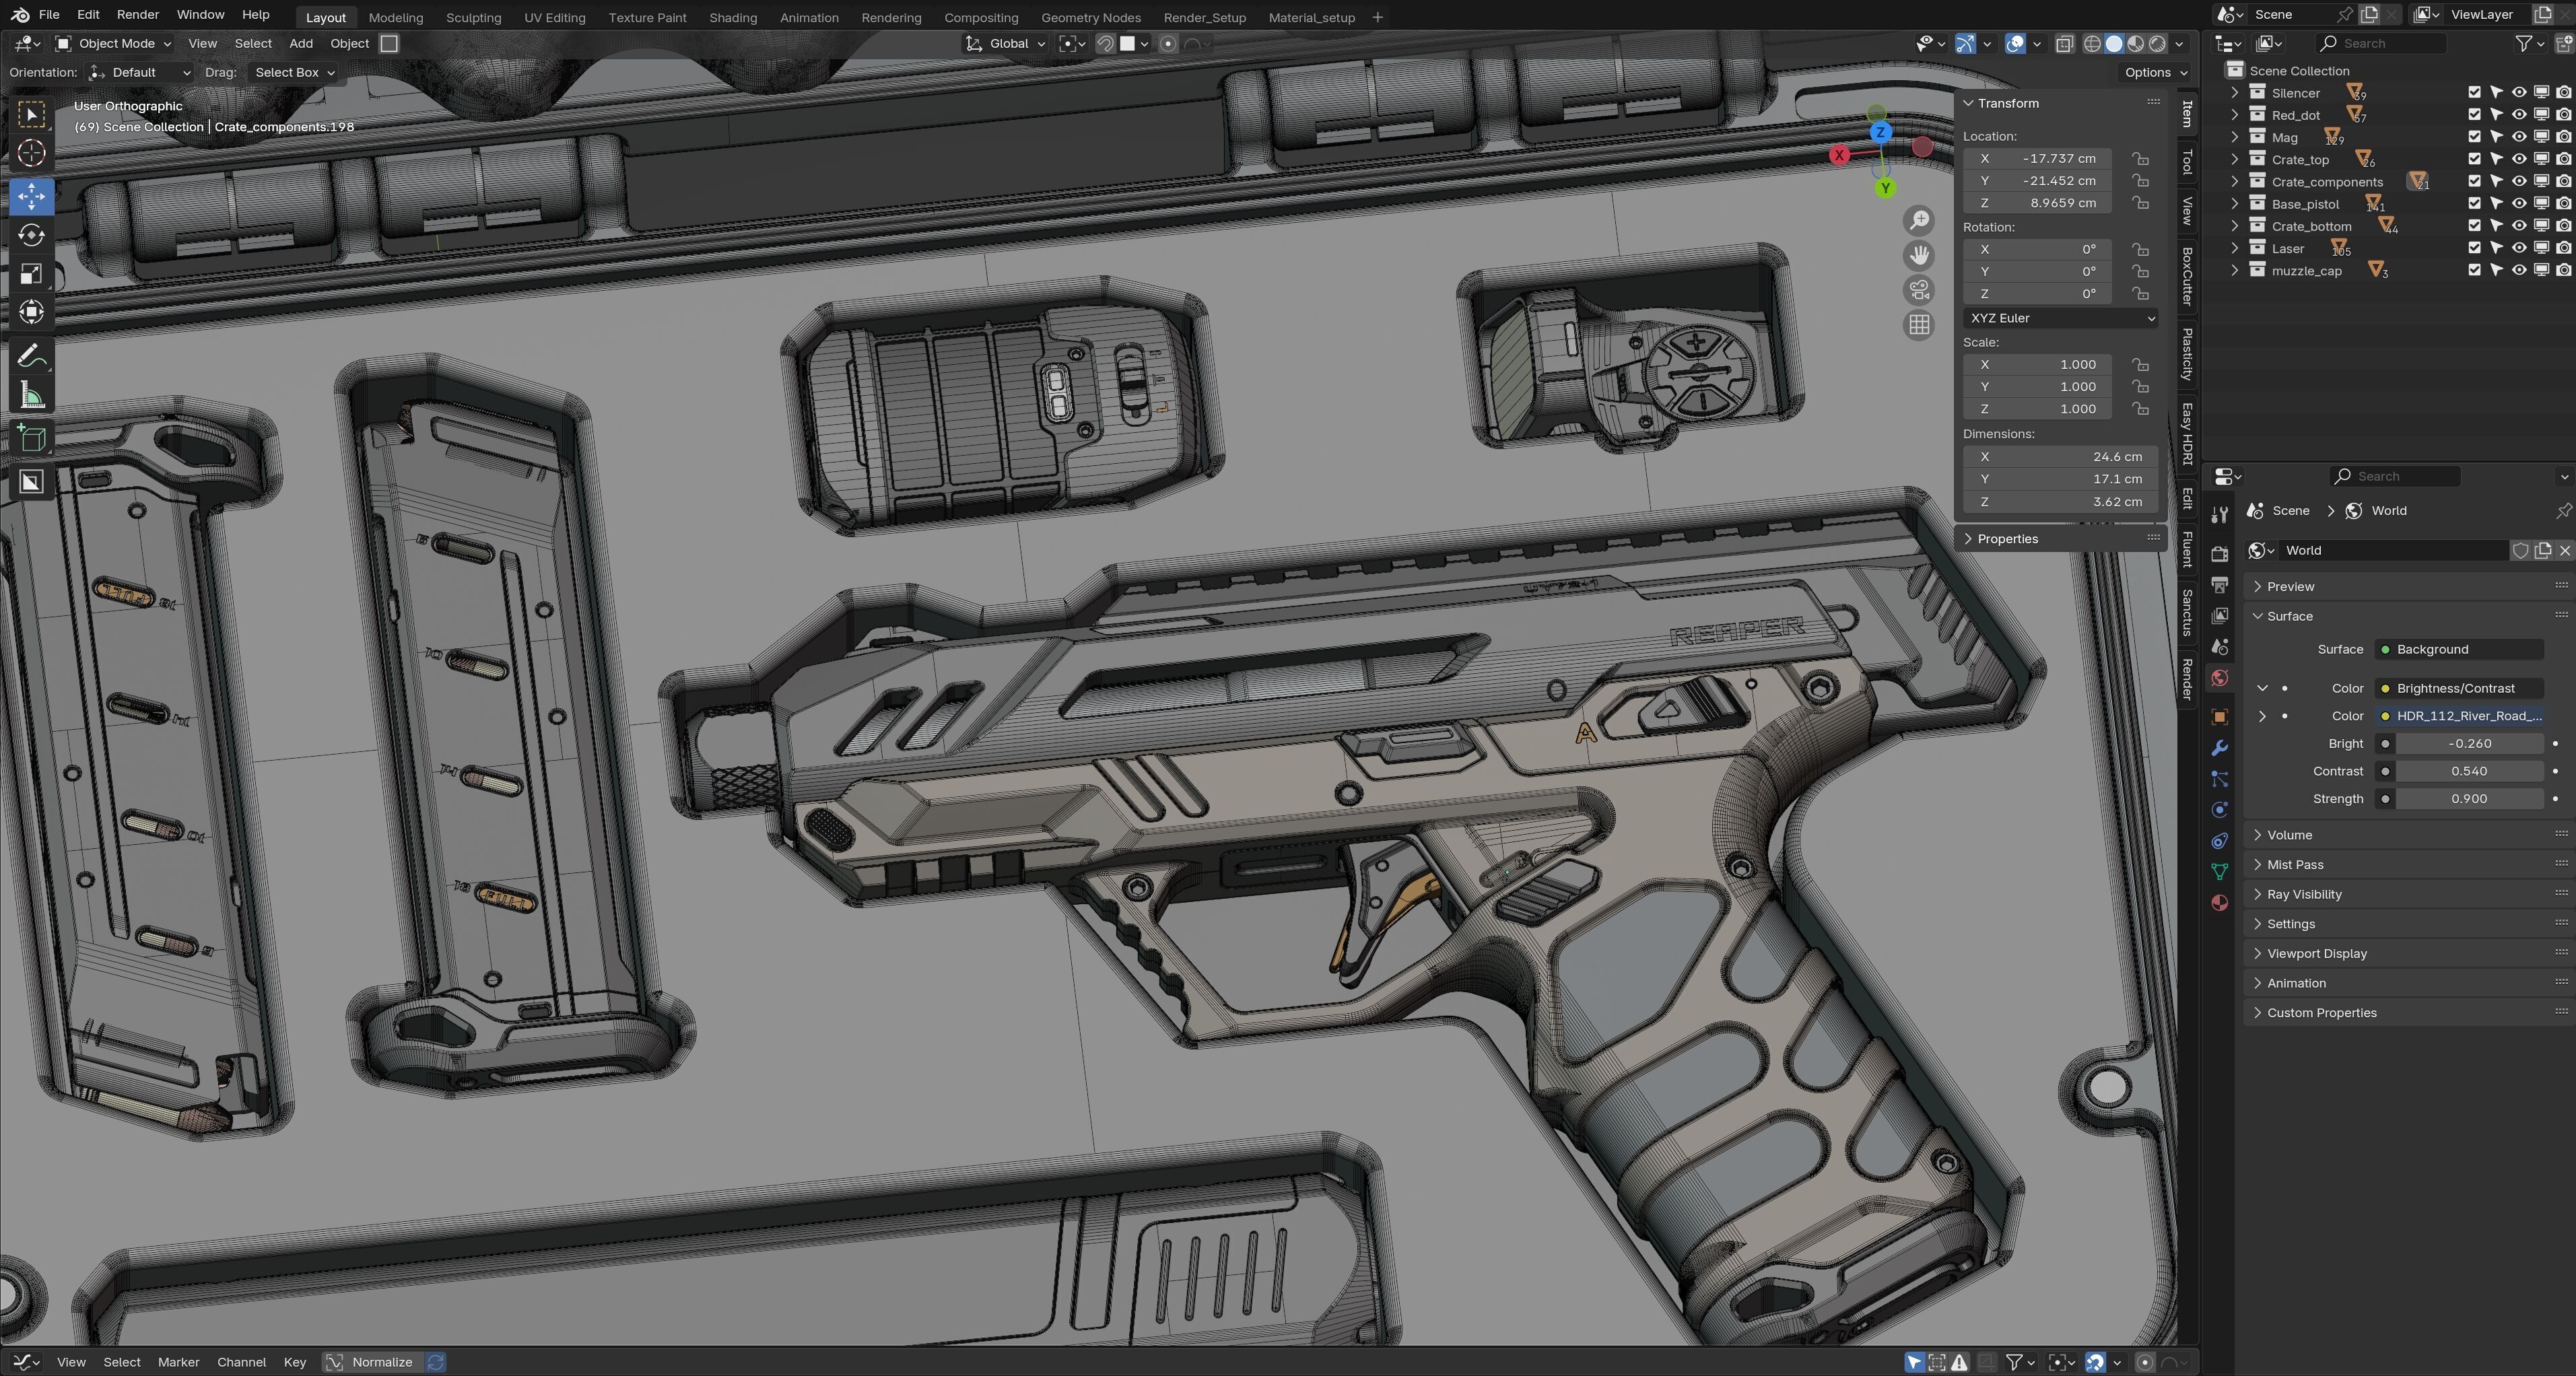This screenshot has width=2576, height=1376.
Task: Switch to rendered viewport shading
Action: point(2158,43)
